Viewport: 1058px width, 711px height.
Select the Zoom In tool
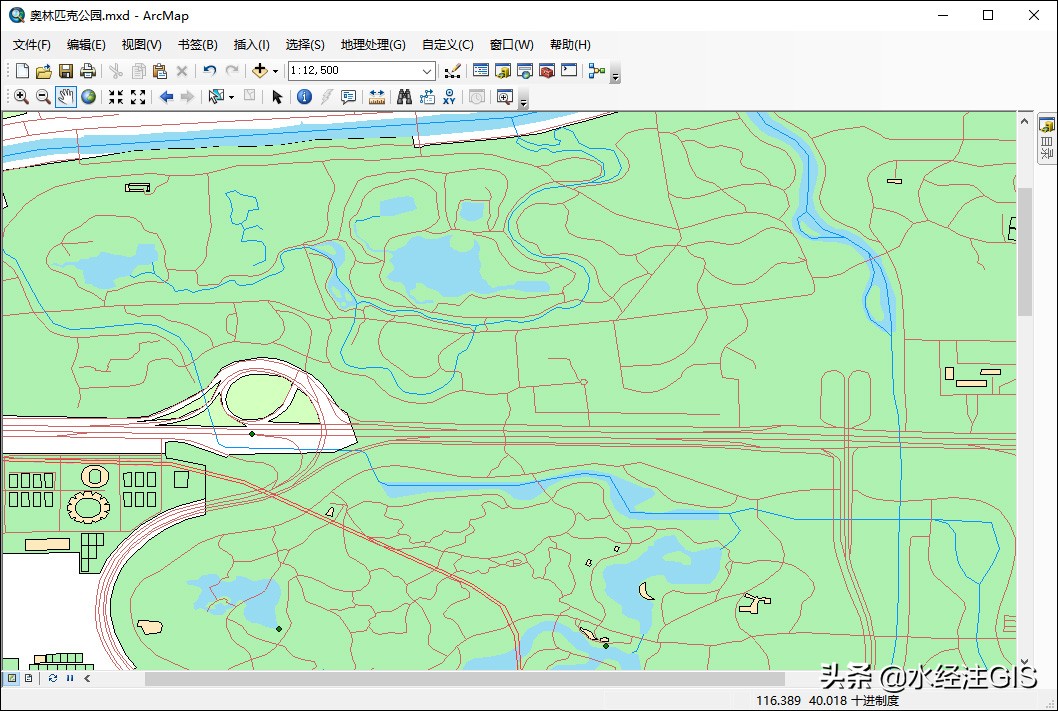pyautogui.click(x=20, y=96)
